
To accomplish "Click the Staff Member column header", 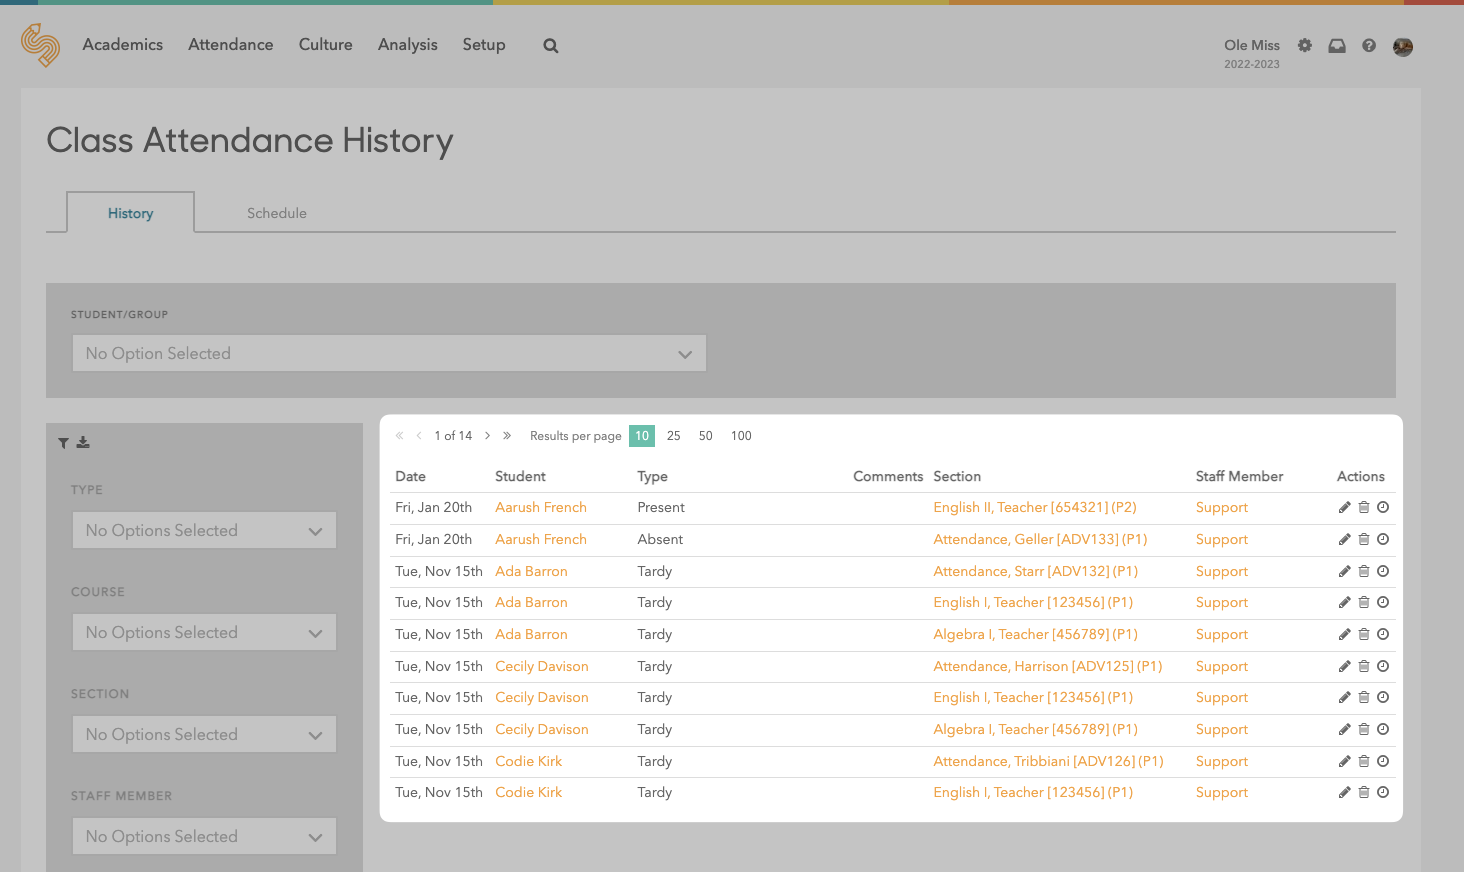I will click(x=1240, y=476).
